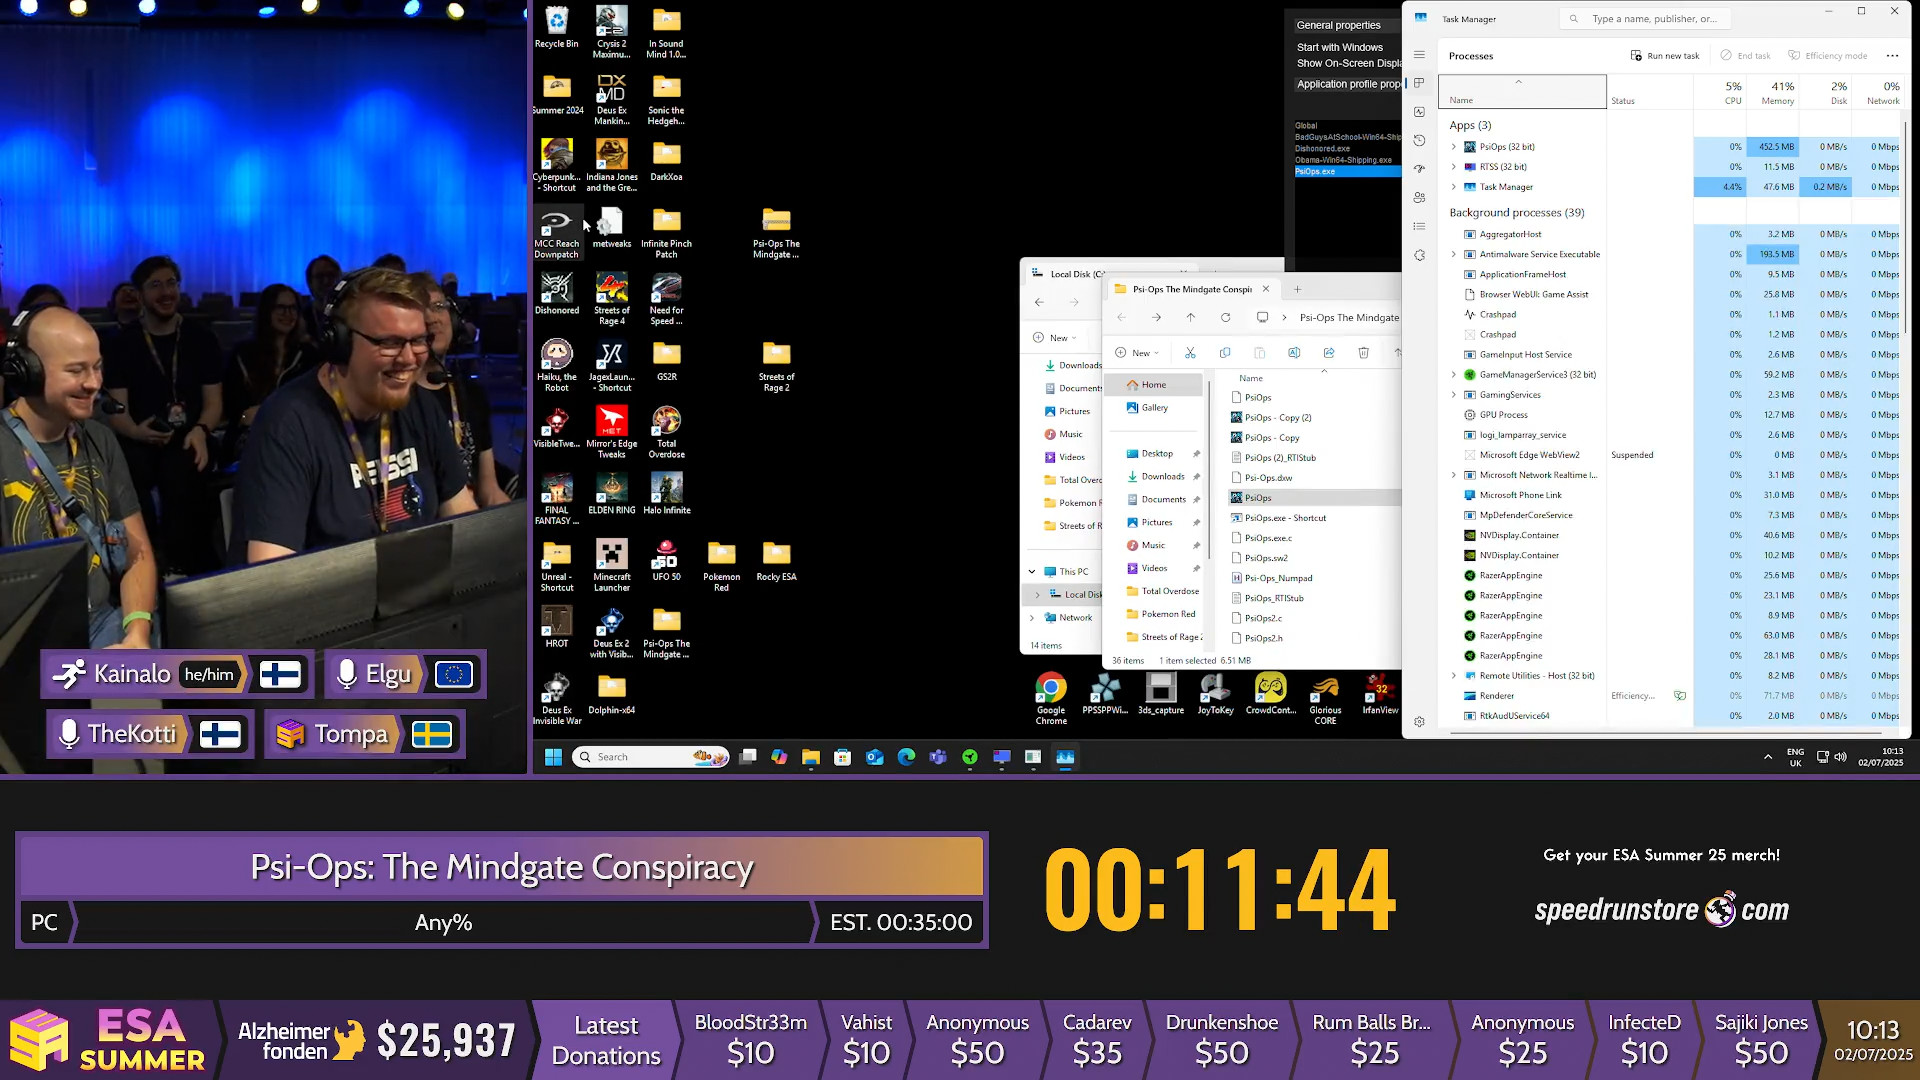Open Task Manager settings gear

[x=1419, y=721]
